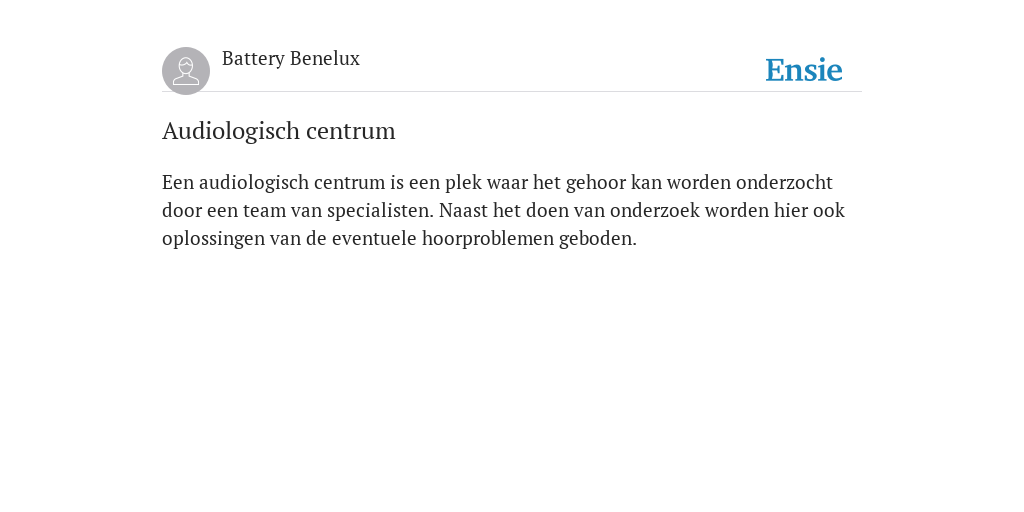Click the word 'hoorproblemen' in the last line

(488, 239)
